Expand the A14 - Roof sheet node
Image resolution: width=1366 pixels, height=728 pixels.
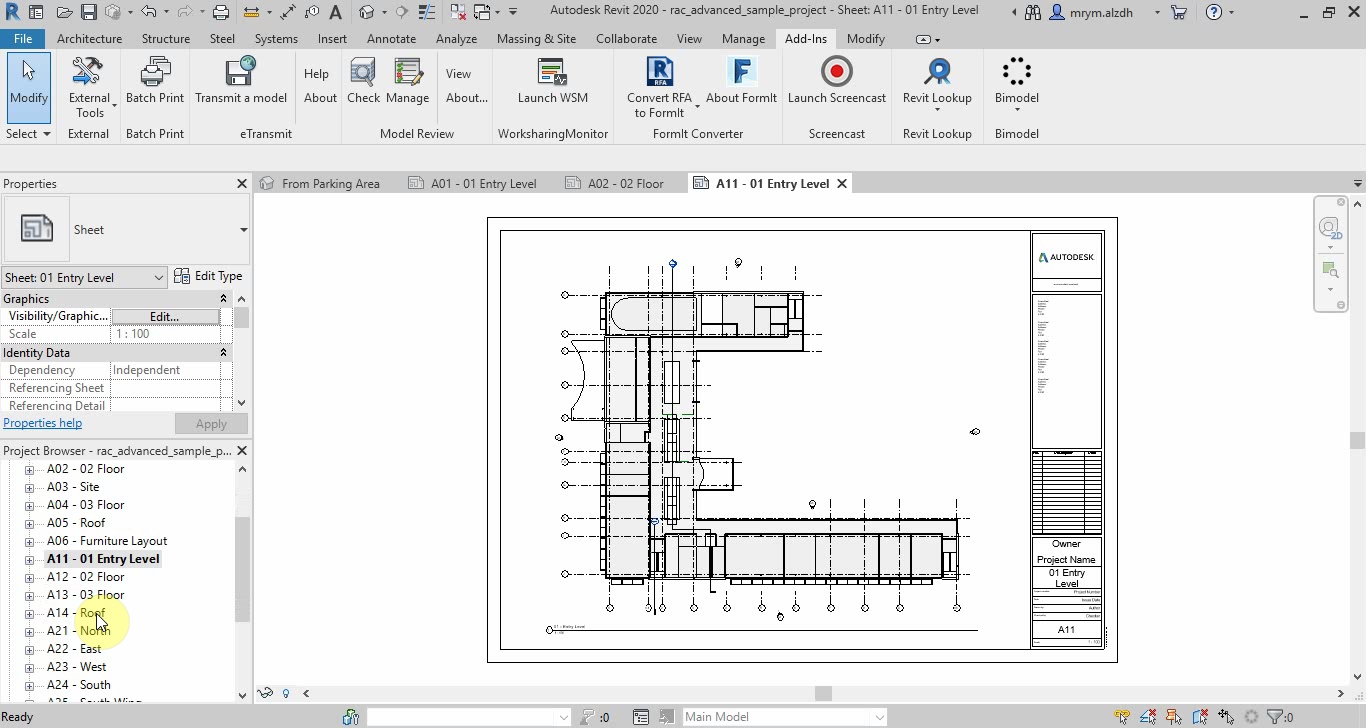tap(29, 613)
